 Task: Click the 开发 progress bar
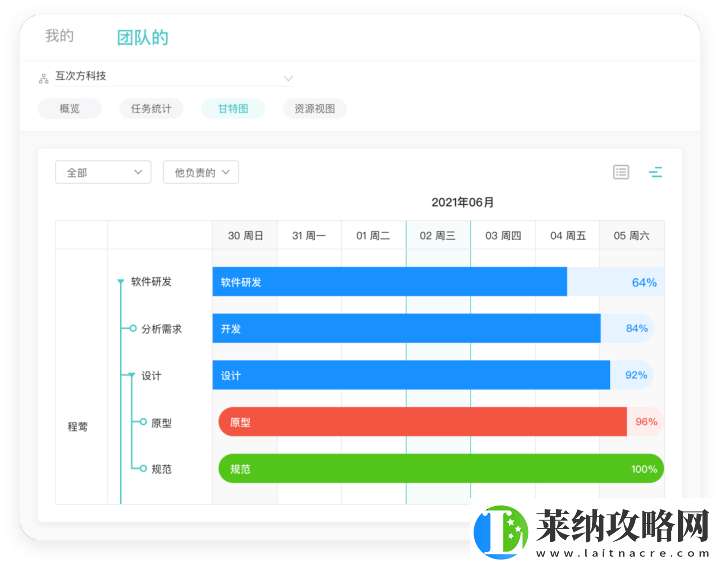pyautogui.click(x=406, y=328)
